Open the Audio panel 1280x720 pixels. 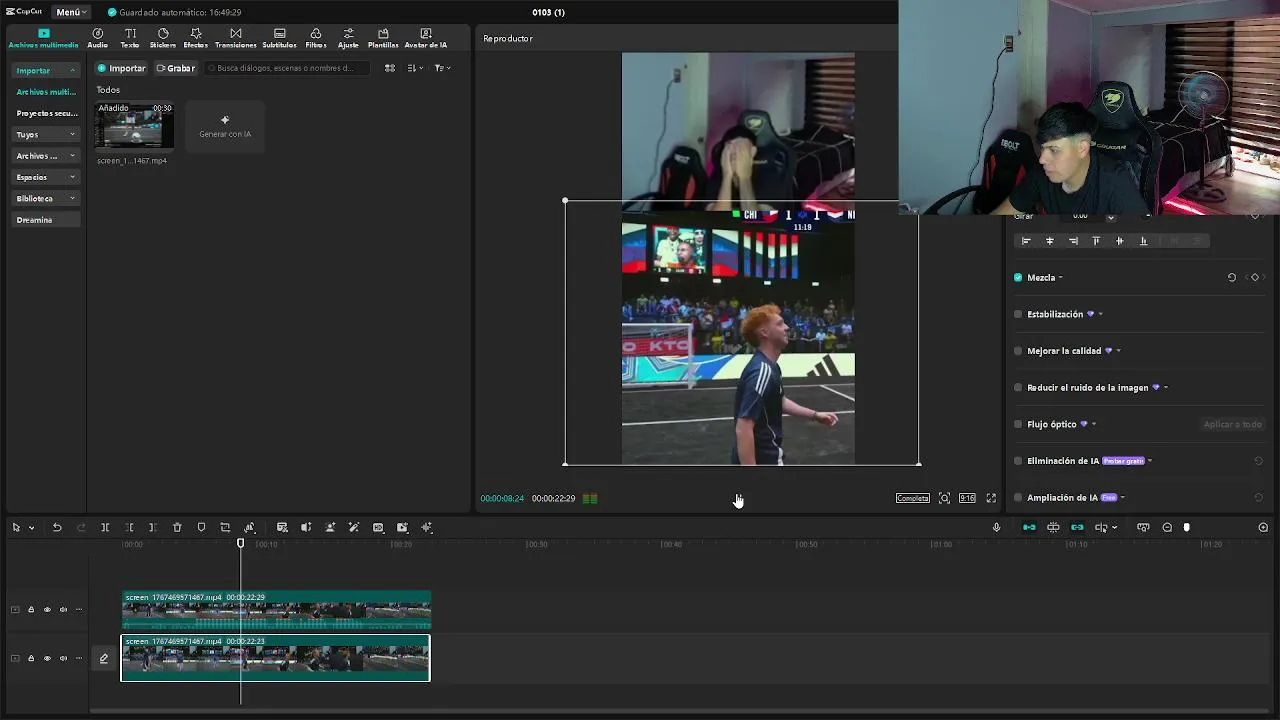click(97, 38)
